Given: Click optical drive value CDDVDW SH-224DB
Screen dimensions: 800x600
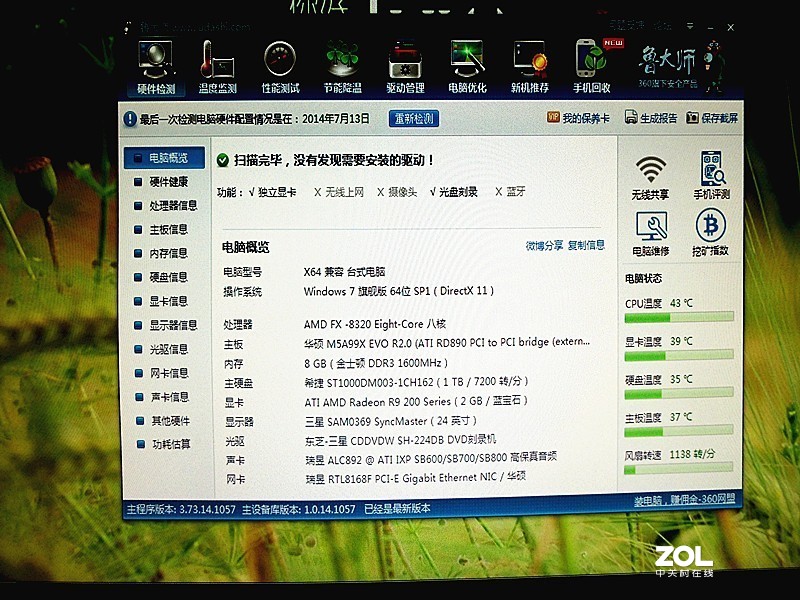Looking at the screenshot, I should pyautogui.click(x=400, y=440).
